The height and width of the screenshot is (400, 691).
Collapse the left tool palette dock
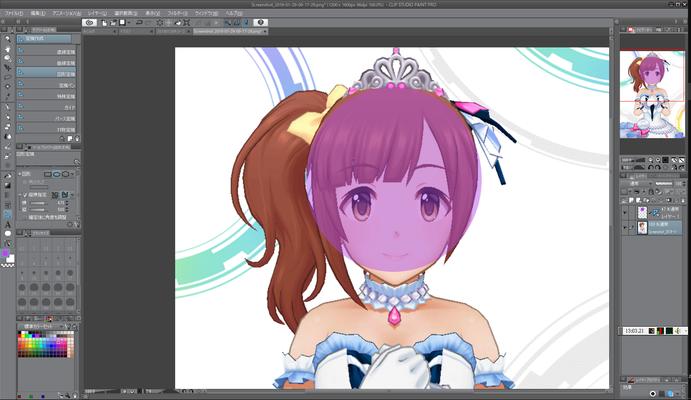(4, 21)
